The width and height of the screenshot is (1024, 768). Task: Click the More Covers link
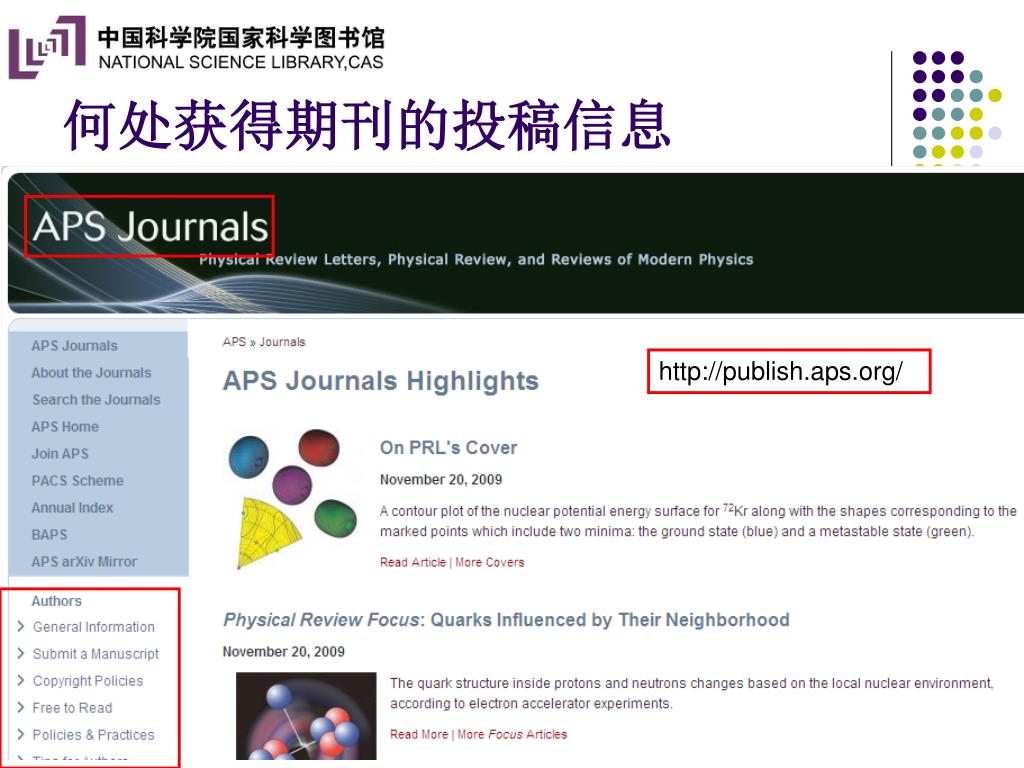(490, 562)
